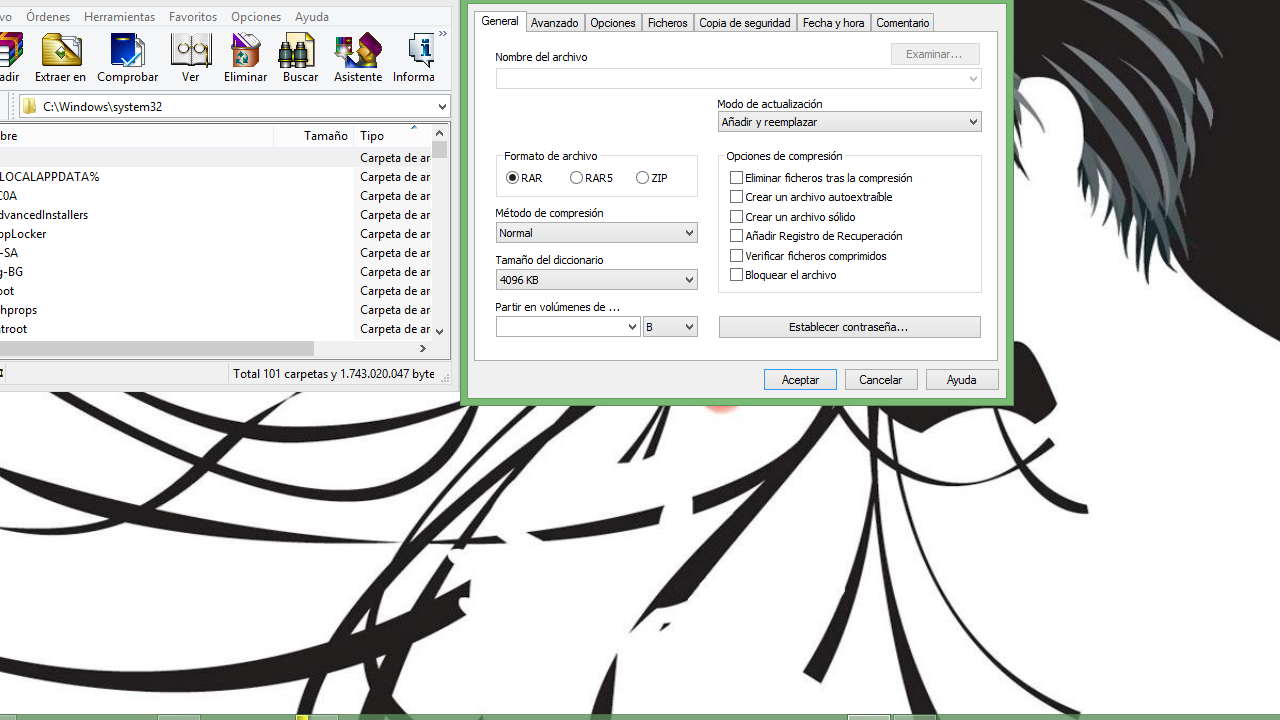The height and width of the screenshot is (720, 1280).
Task: Open Modo de actualización dropdown
Action: coord(849,122)
